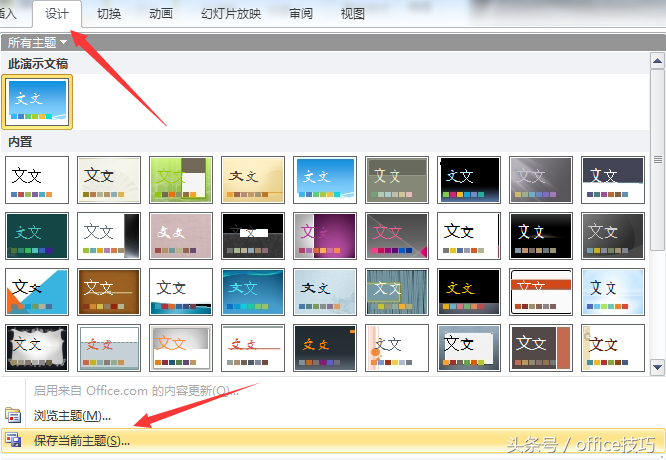Select the sky-blue theme under 此演示文稿

point(37,102)
